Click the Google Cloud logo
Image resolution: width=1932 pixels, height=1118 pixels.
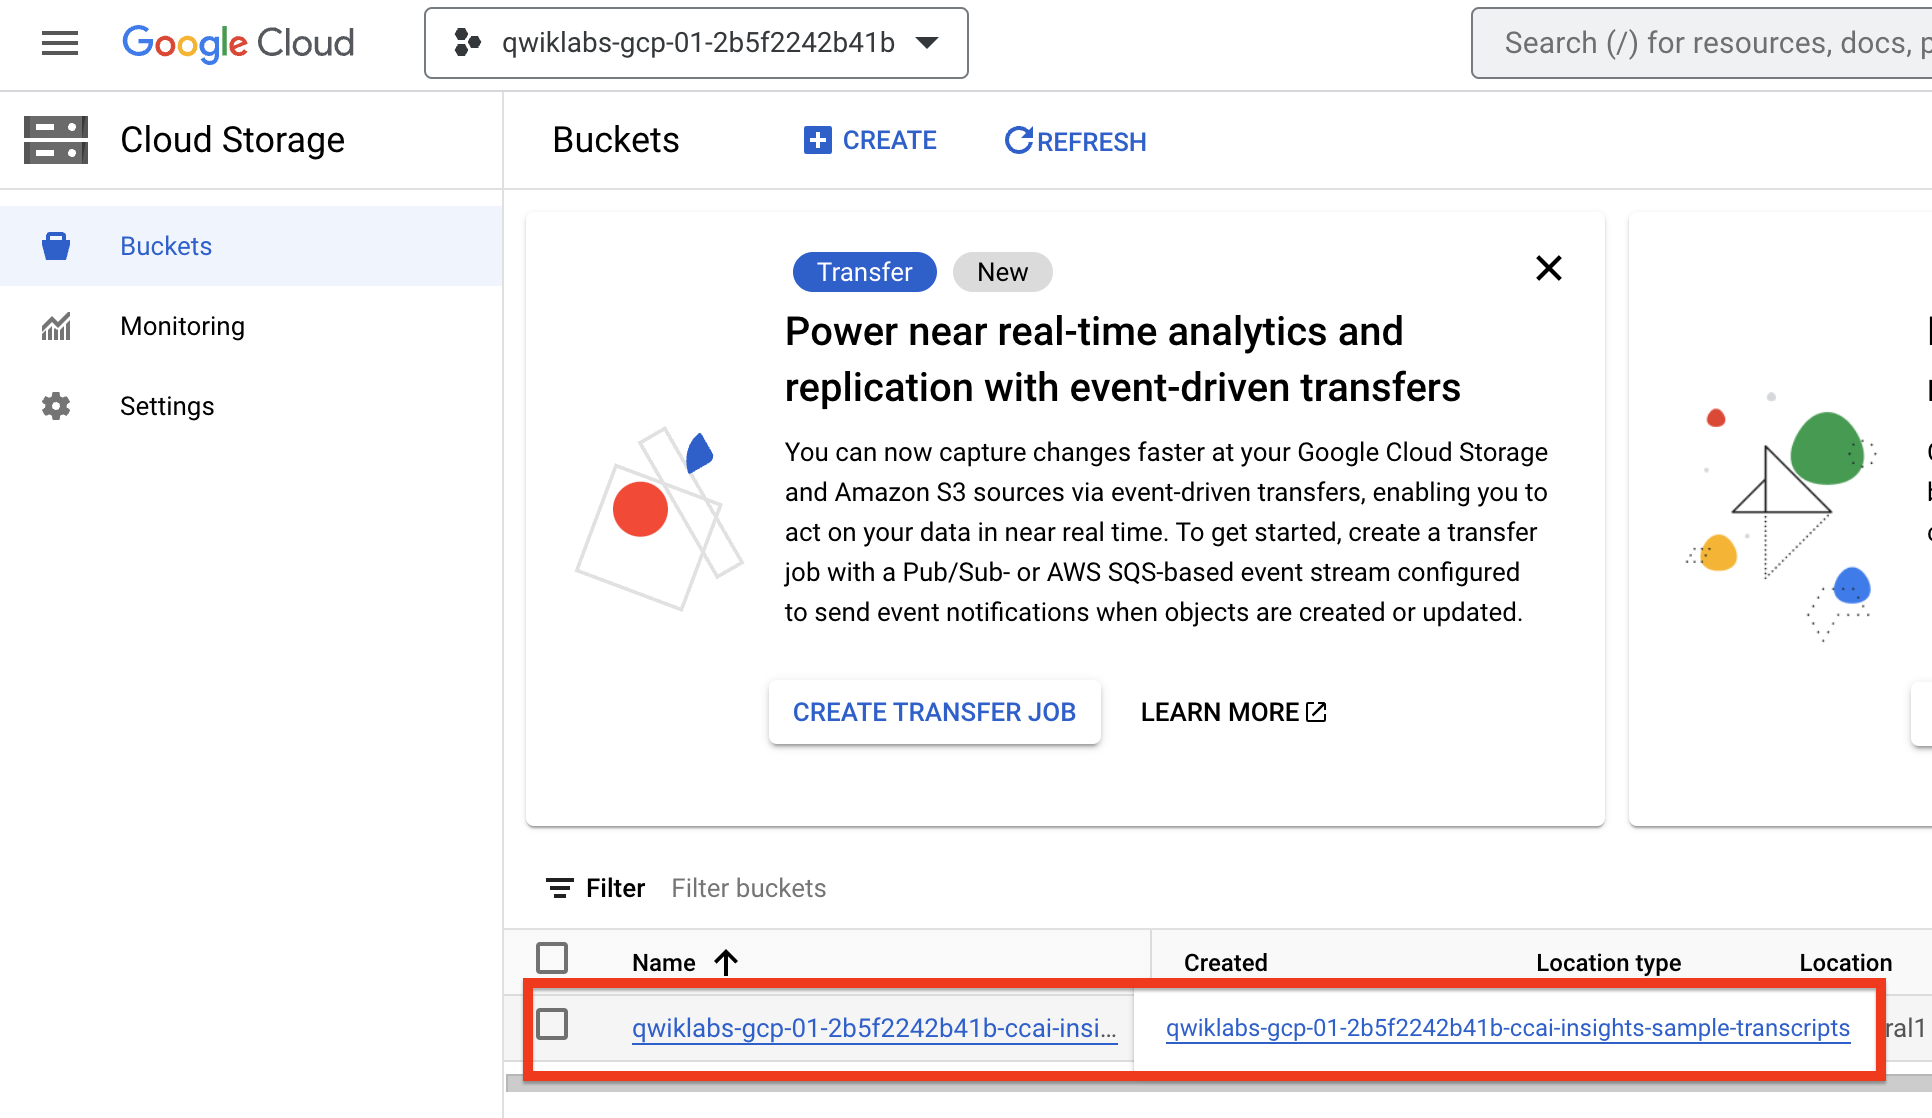(x=238, y=43)
